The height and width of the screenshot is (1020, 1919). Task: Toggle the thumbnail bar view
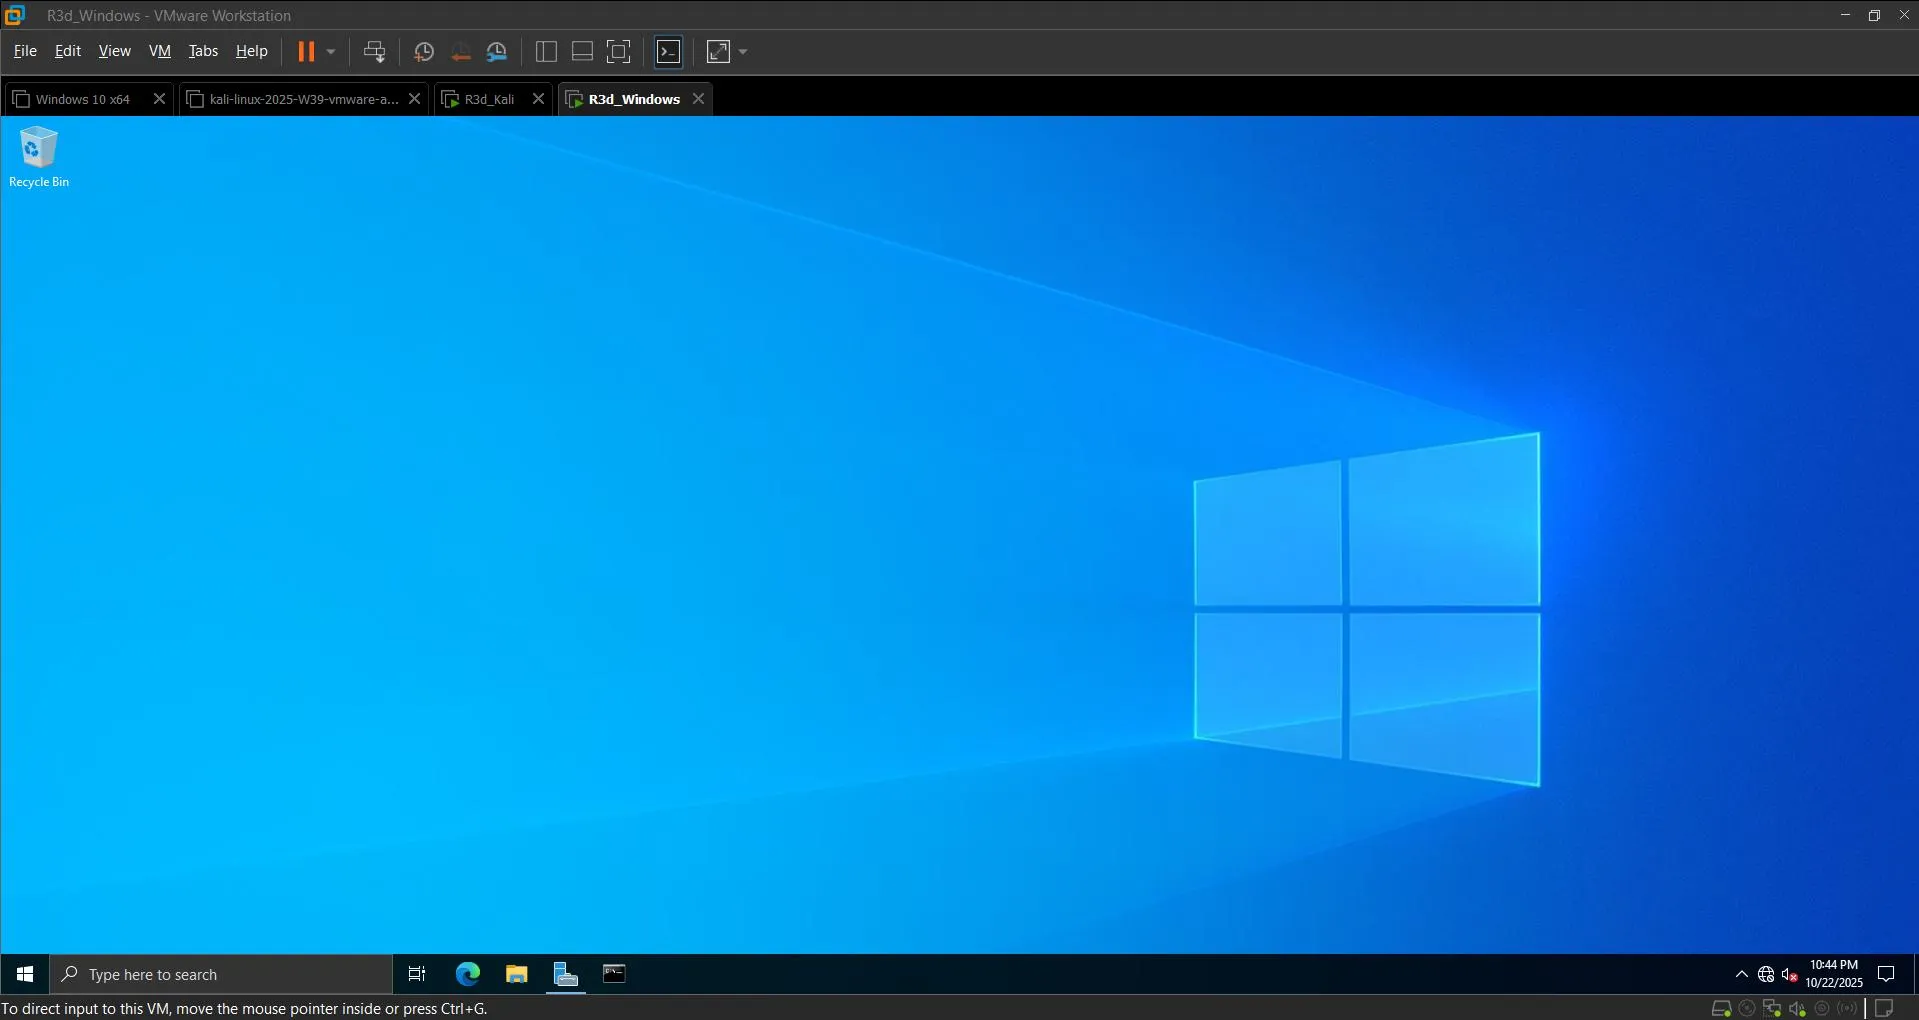pyautogui.click(x=582, y=52)
